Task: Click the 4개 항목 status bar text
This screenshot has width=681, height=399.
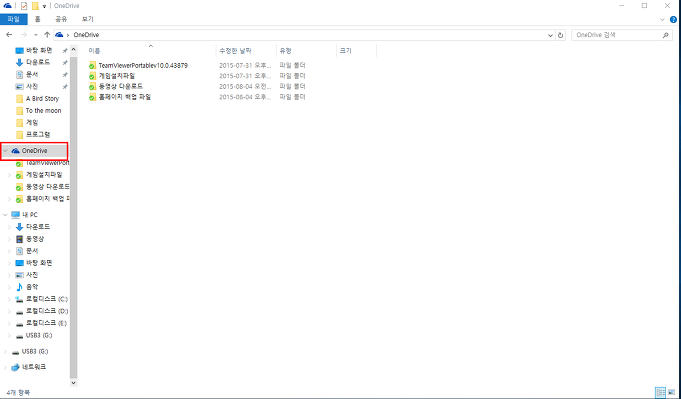Action: (x=18, y=392)
